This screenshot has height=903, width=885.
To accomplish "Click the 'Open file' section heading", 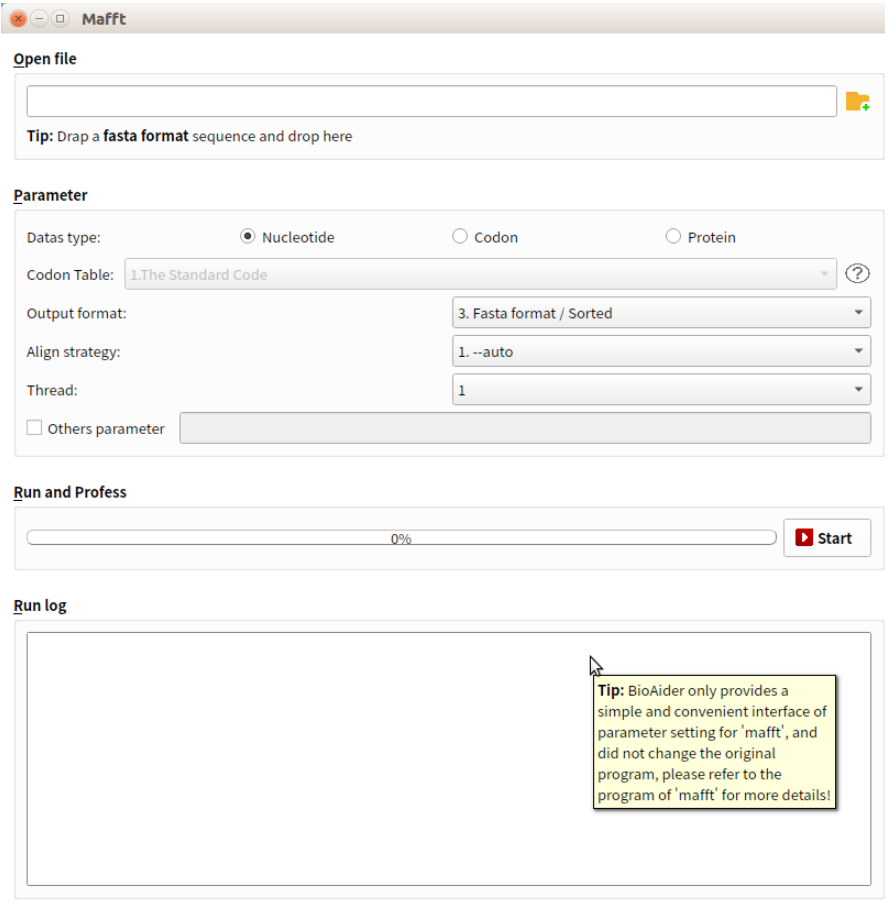I will pos(45,59).
